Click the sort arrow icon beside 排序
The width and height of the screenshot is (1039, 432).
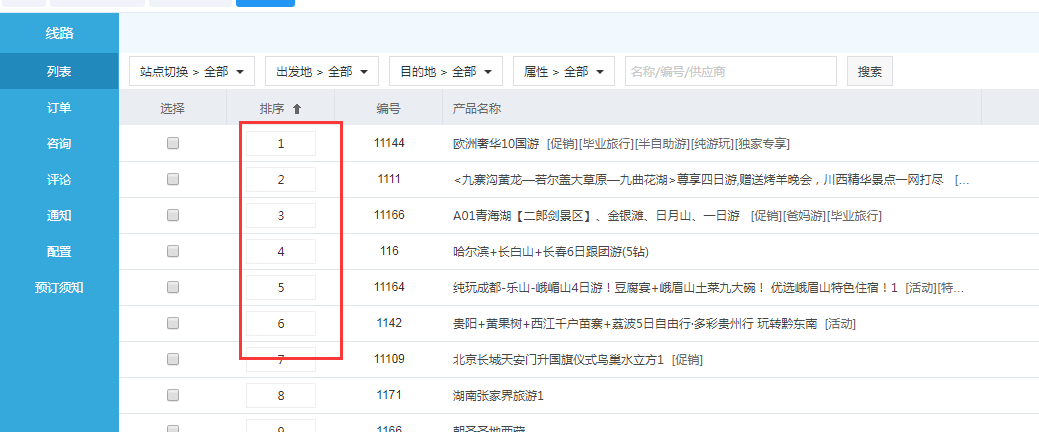(x=296, y=108)
